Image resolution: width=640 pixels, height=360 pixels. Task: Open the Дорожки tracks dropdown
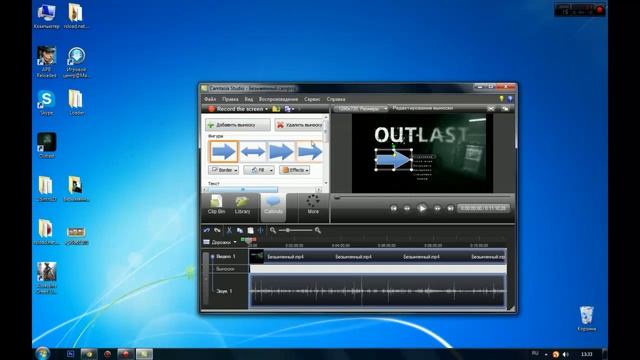coord(220,242)
